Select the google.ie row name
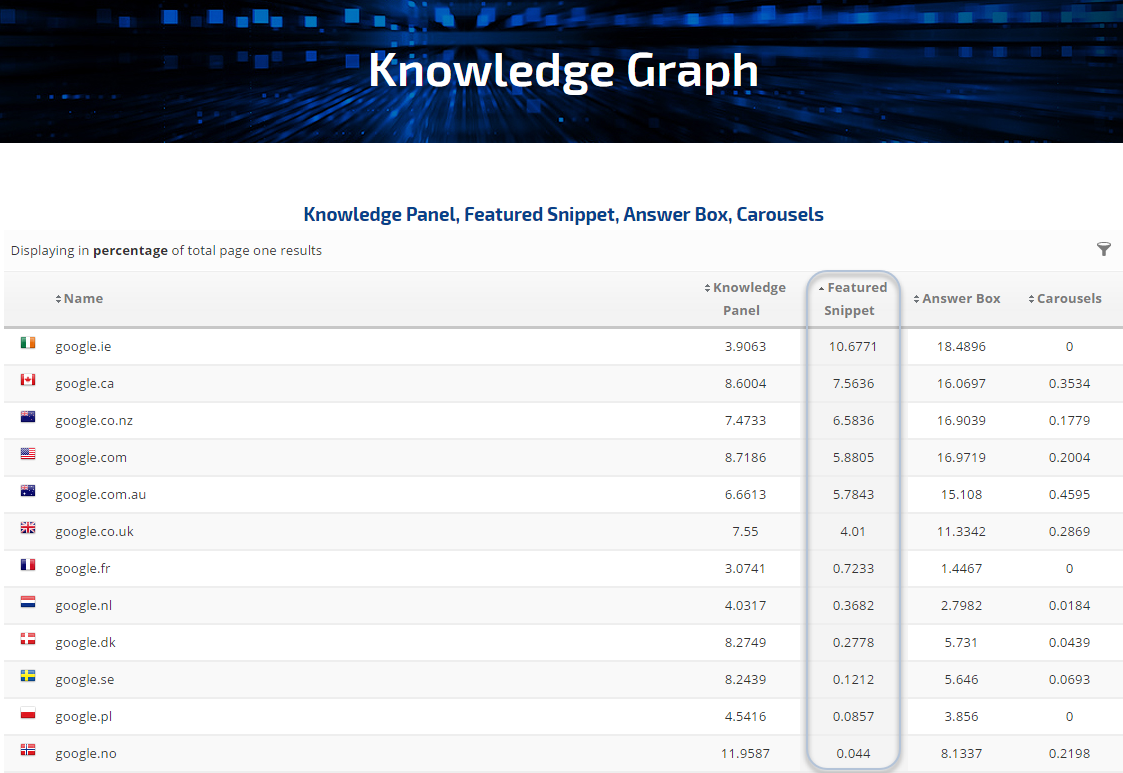Screen dimensions: 1123x773 (83, 347)
